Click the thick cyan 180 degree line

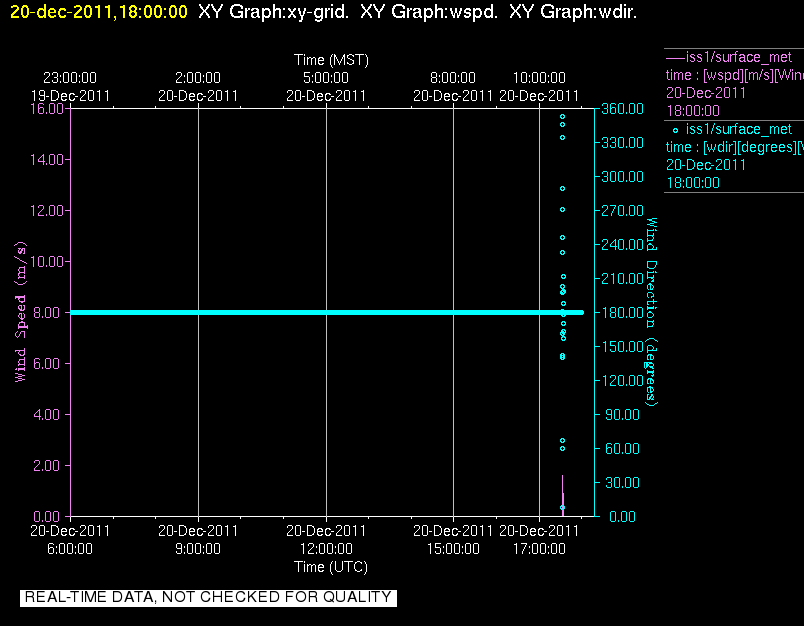tap(327, 312)
